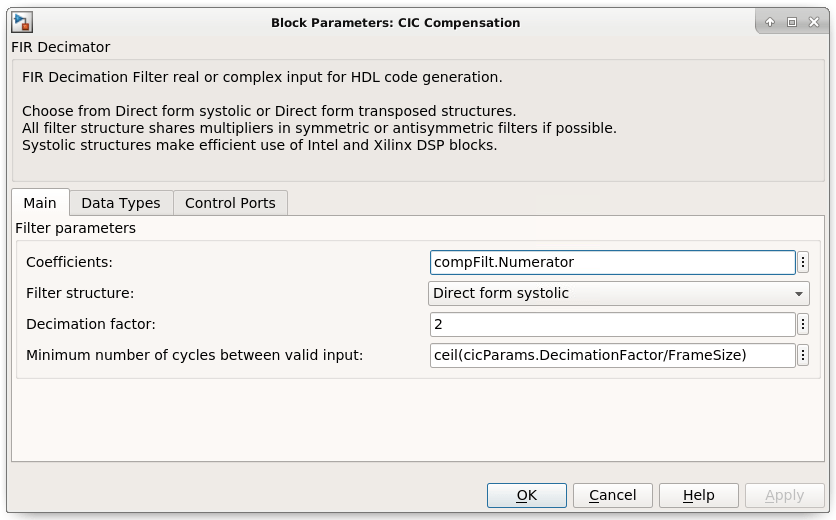Open the Data Types tab
Viewport: 836px width, 520px height.
121,203
